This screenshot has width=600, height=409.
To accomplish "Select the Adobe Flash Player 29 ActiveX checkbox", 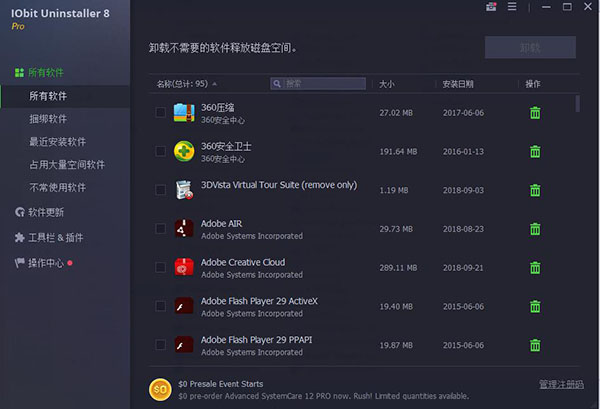I will point(161,307).
